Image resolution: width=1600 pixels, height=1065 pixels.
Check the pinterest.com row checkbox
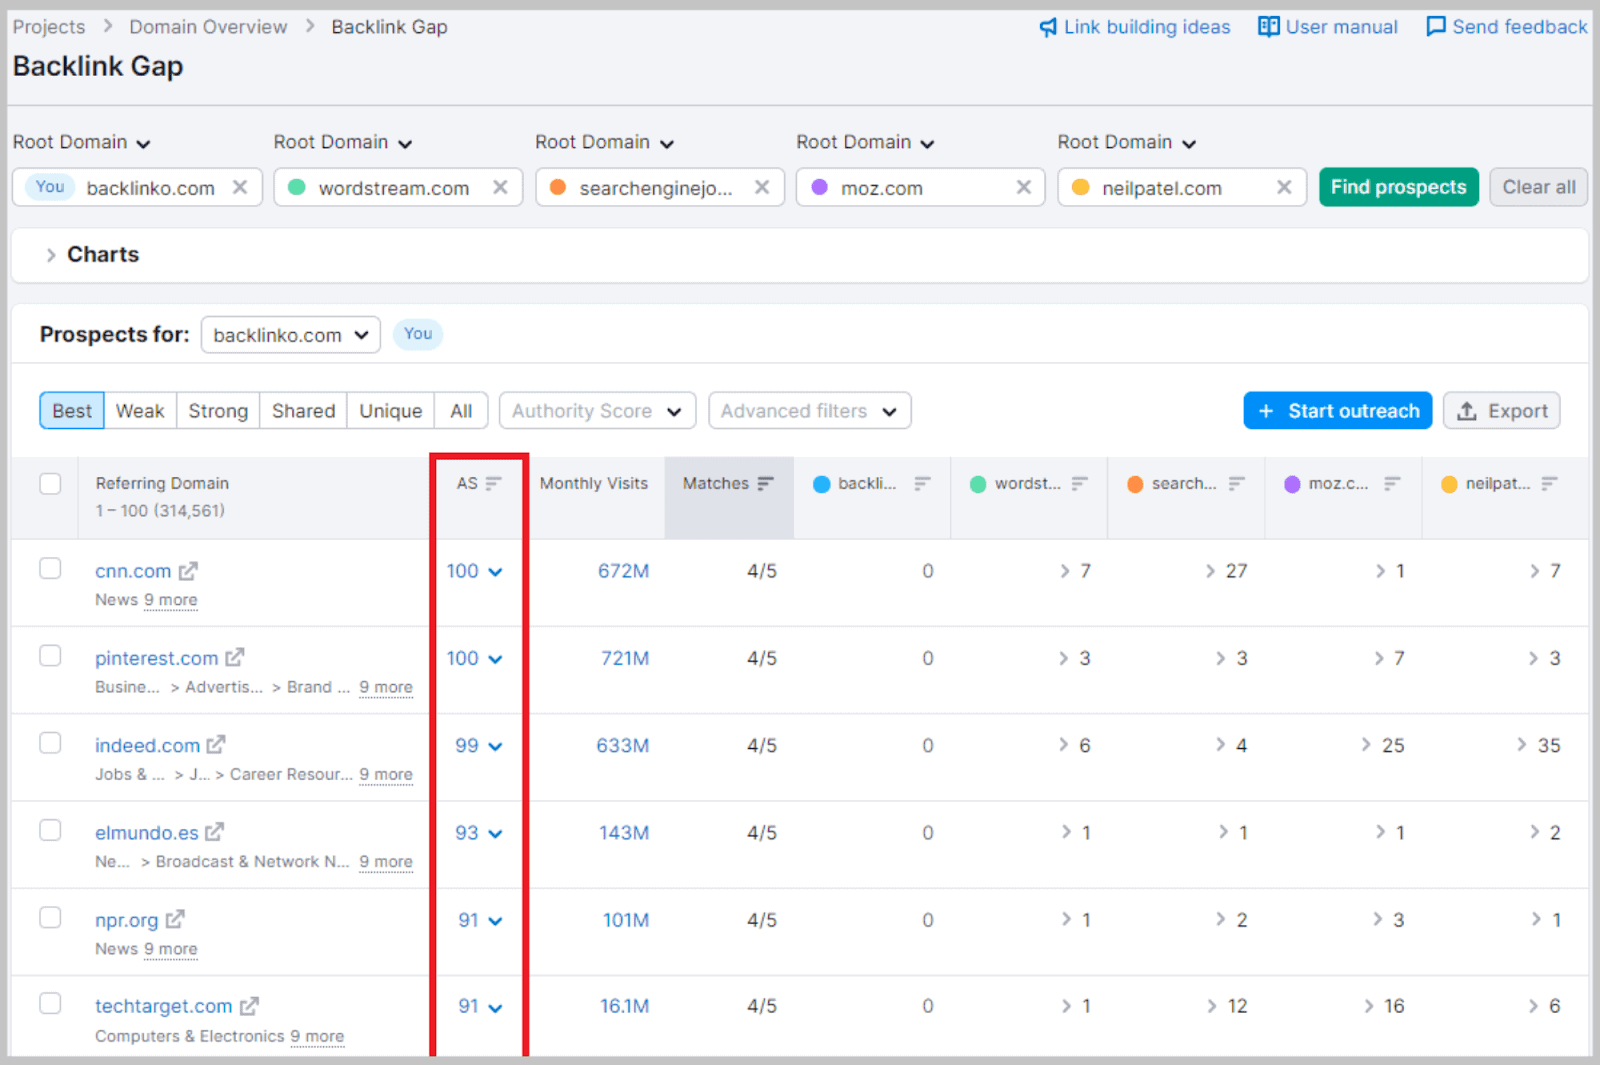(x=50, y=655)
